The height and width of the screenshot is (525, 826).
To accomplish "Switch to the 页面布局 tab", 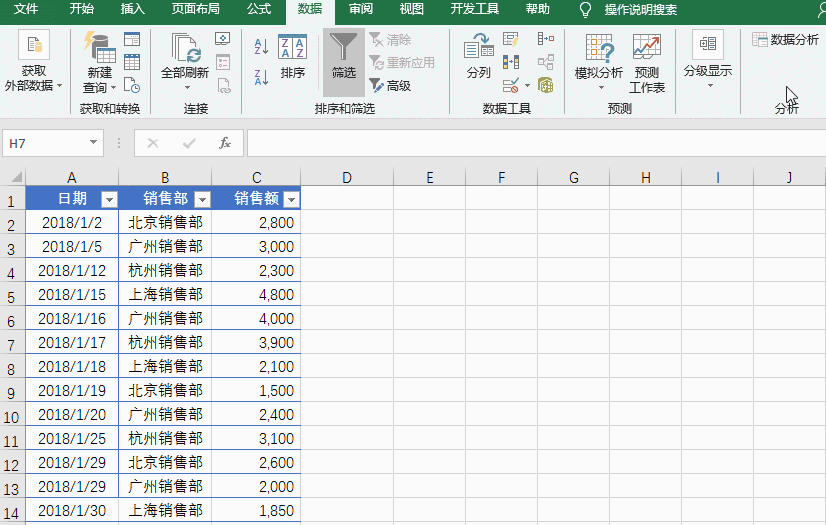I will 195,9.
